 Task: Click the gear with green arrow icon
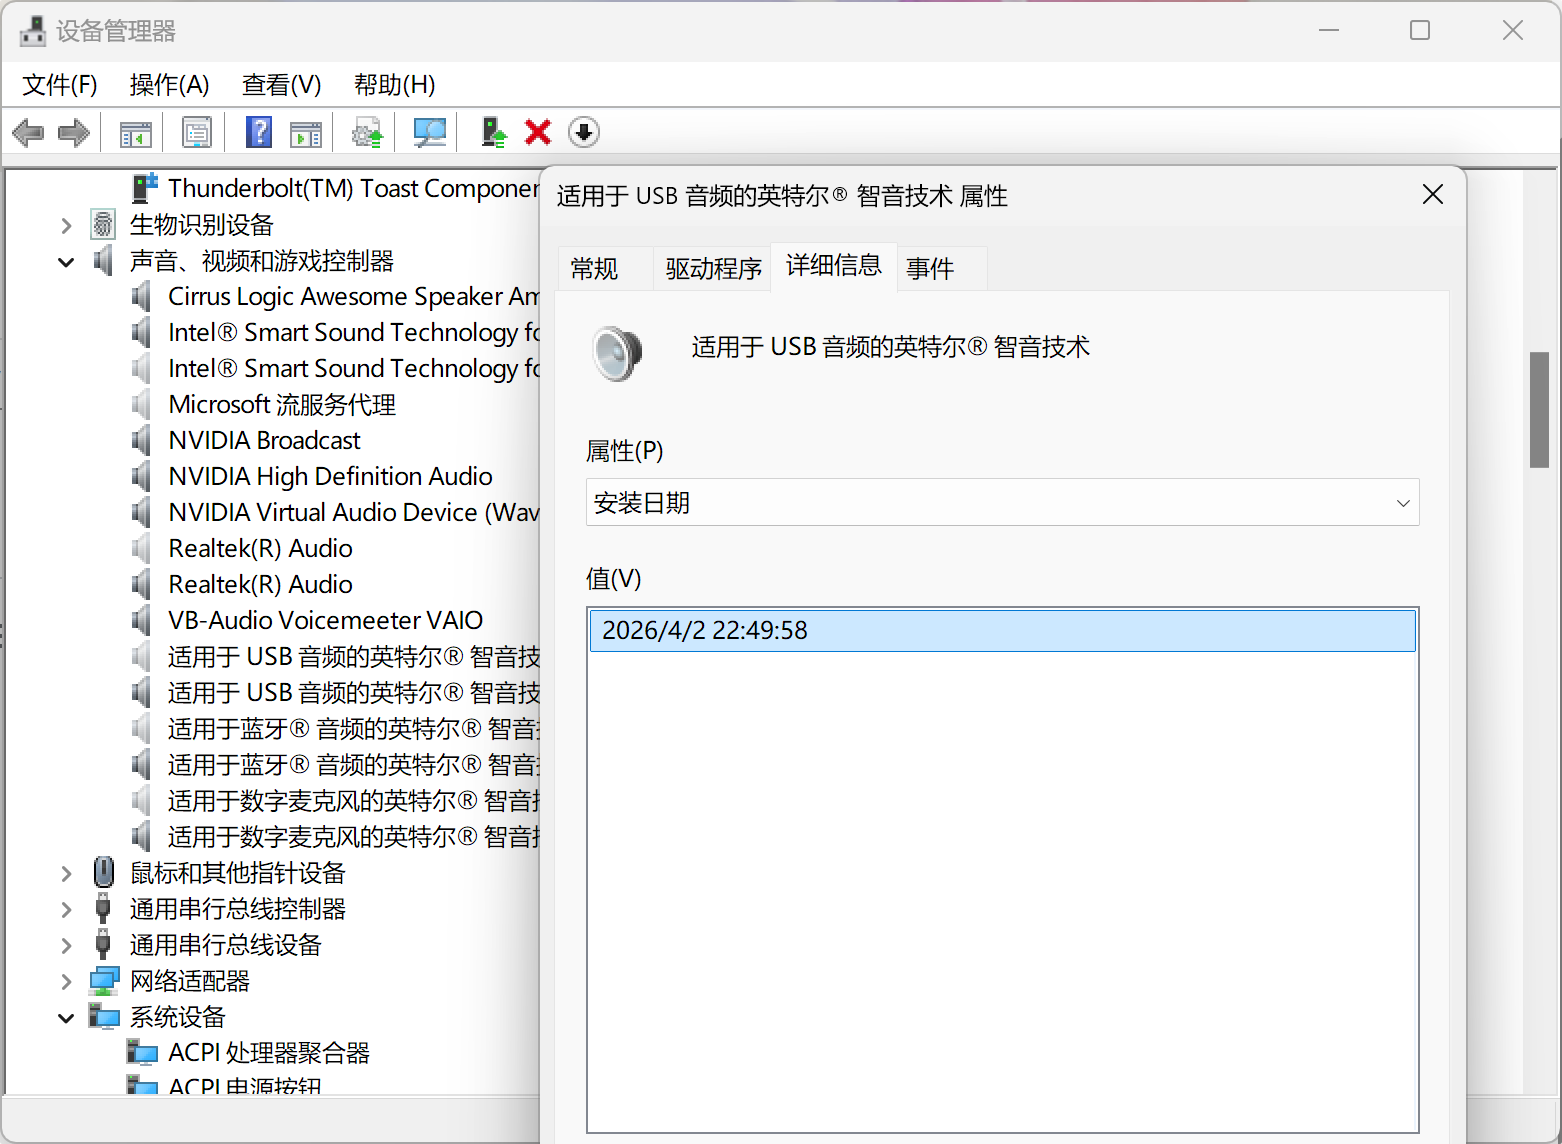click(x=367, y=132)
